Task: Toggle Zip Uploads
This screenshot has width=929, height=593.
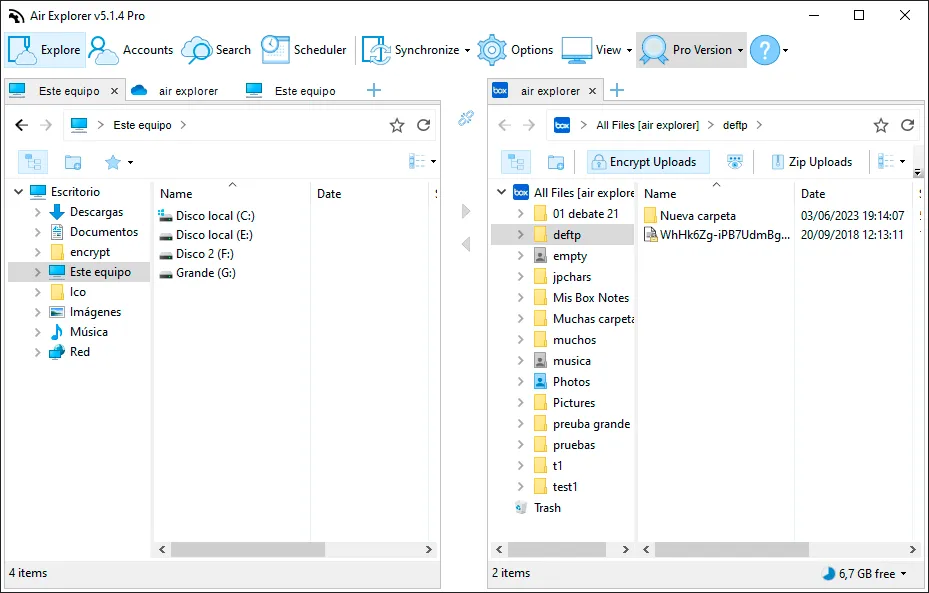Action: tap(812, 162)
